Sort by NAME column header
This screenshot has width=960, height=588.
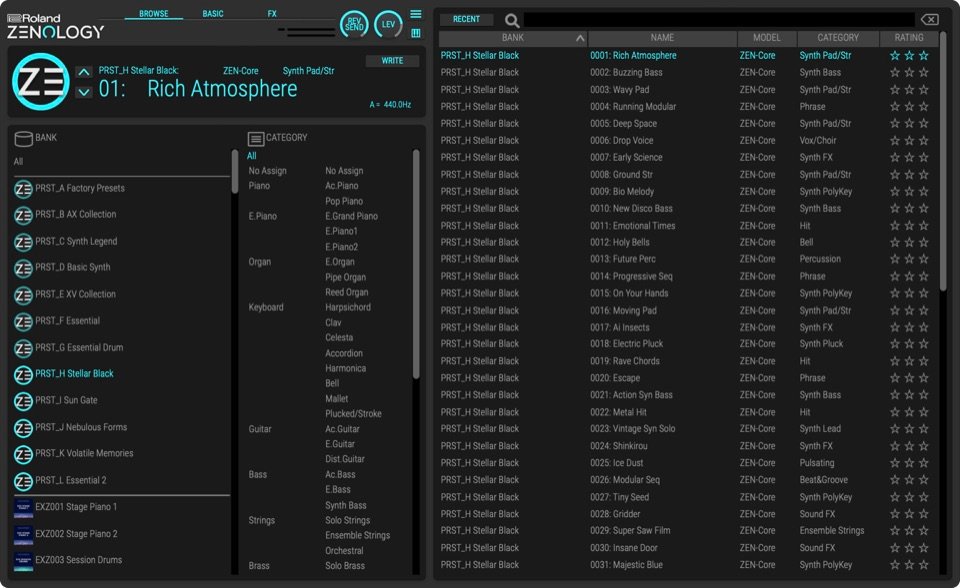[662, 38]
